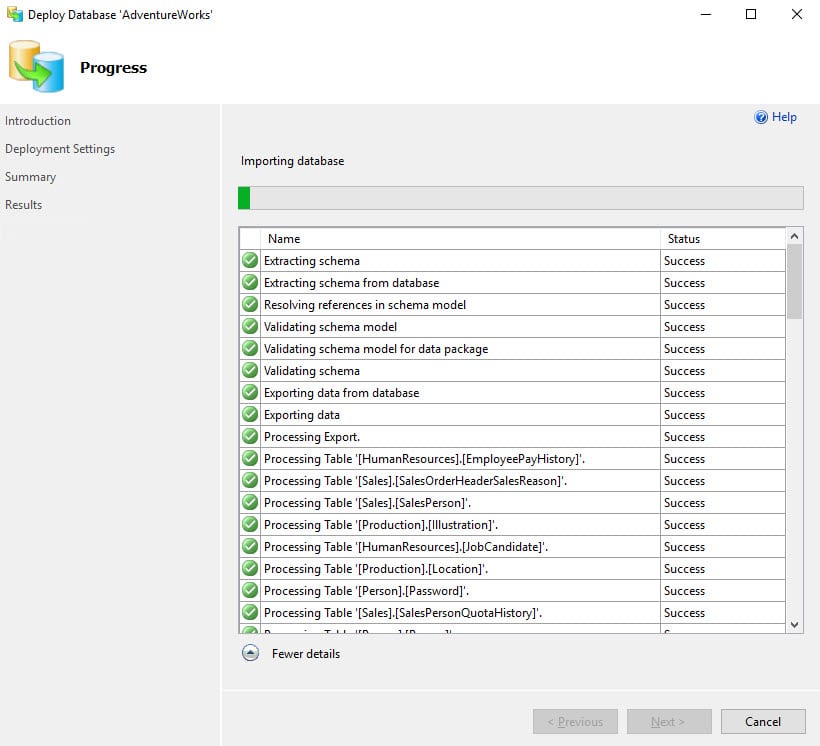Open the Help link
This screenshot has height=746, width=820.
tap(784, 117)
